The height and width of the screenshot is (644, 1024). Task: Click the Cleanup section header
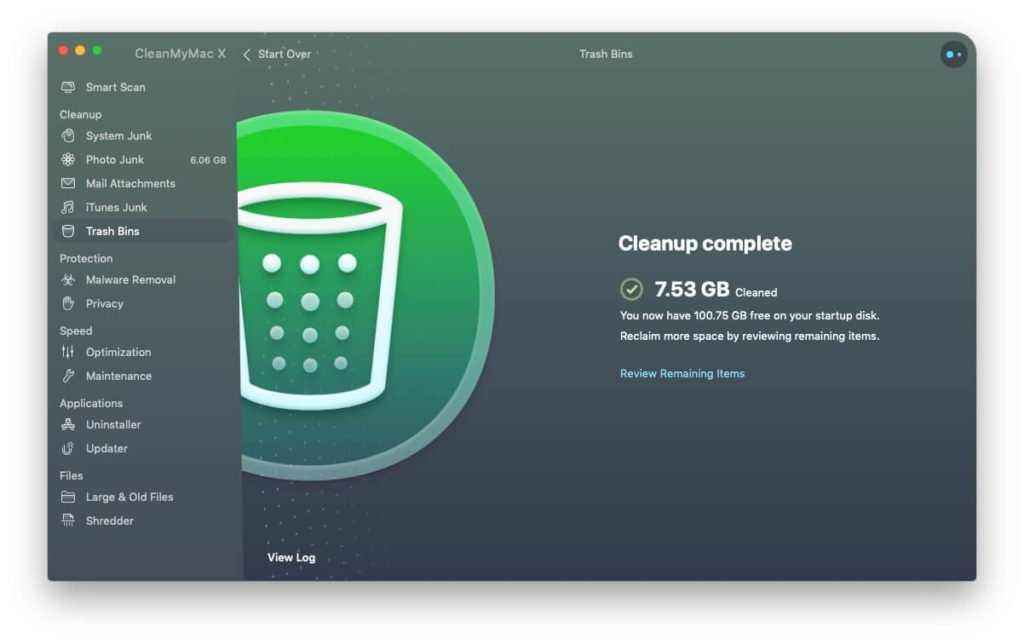pos(80,114)
